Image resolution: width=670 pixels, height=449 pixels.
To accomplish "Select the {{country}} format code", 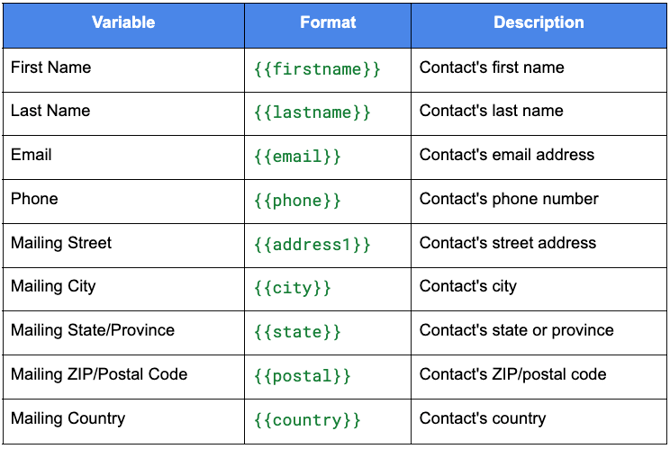I will 308,420.
